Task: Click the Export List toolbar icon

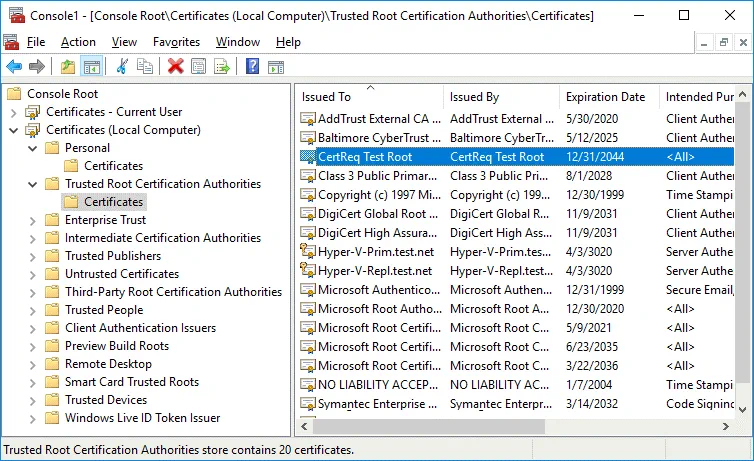Action: tap(222, 66)
